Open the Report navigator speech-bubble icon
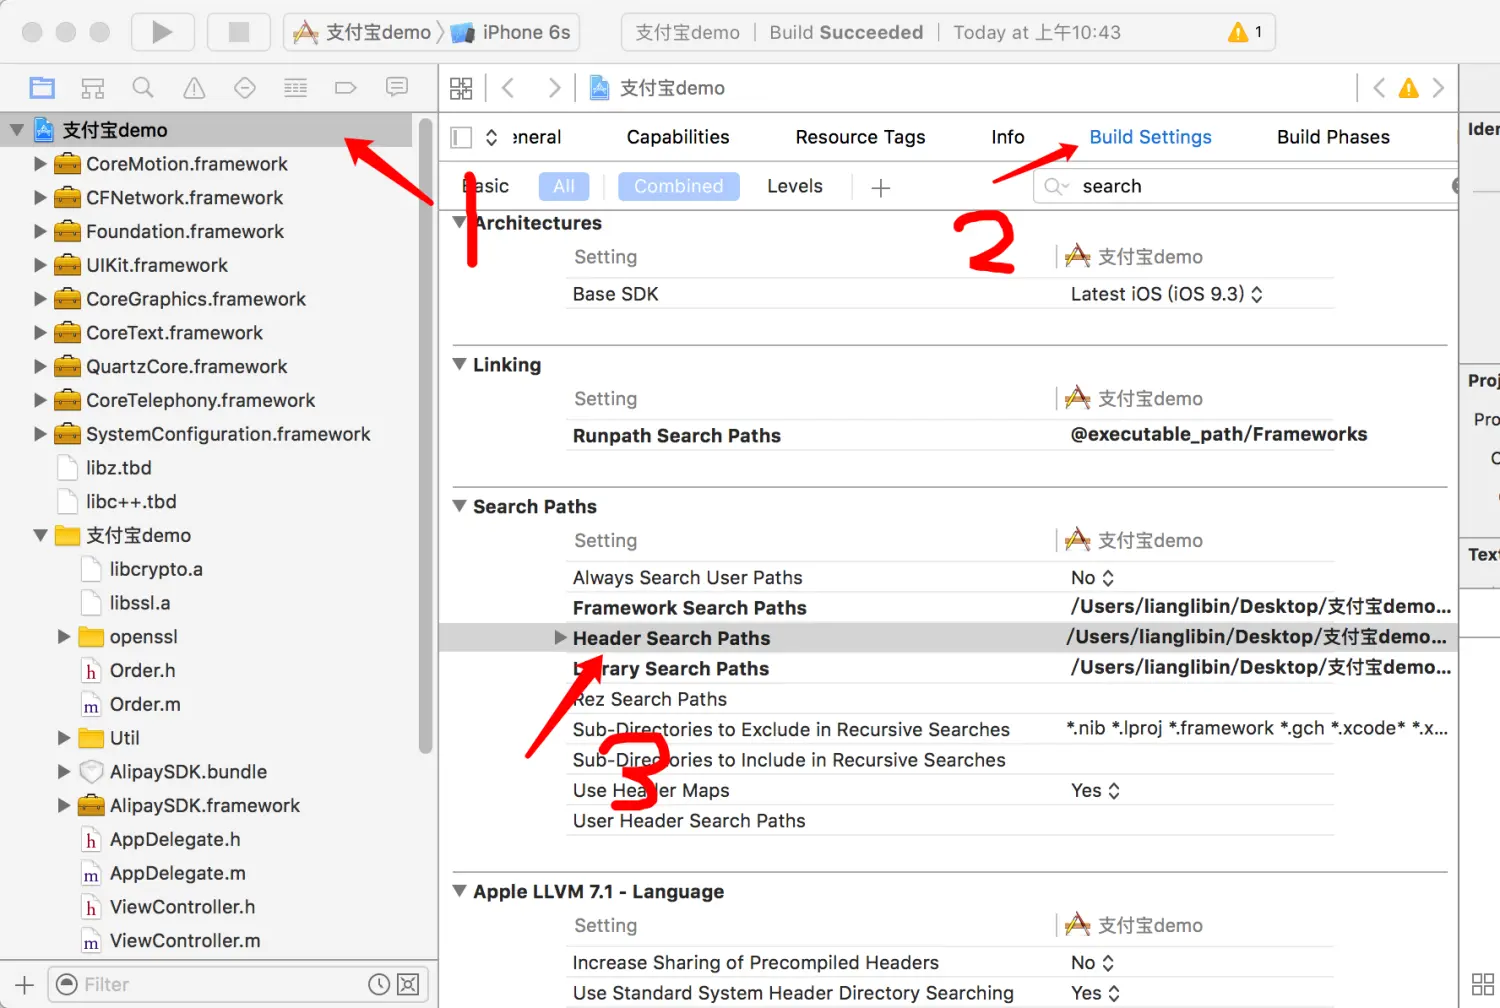This screenshot has height=1008, width=1500. 397,88
